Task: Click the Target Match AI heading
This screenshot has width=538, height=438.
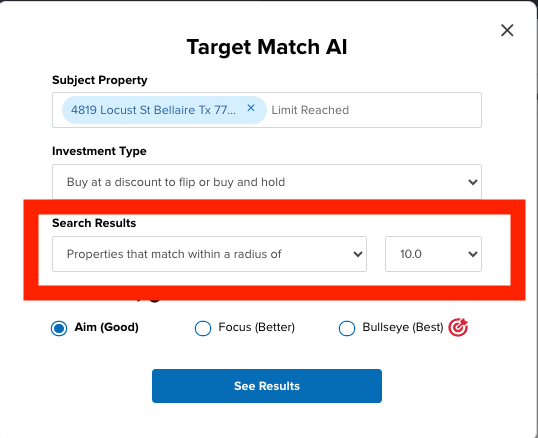Action: 267,47
